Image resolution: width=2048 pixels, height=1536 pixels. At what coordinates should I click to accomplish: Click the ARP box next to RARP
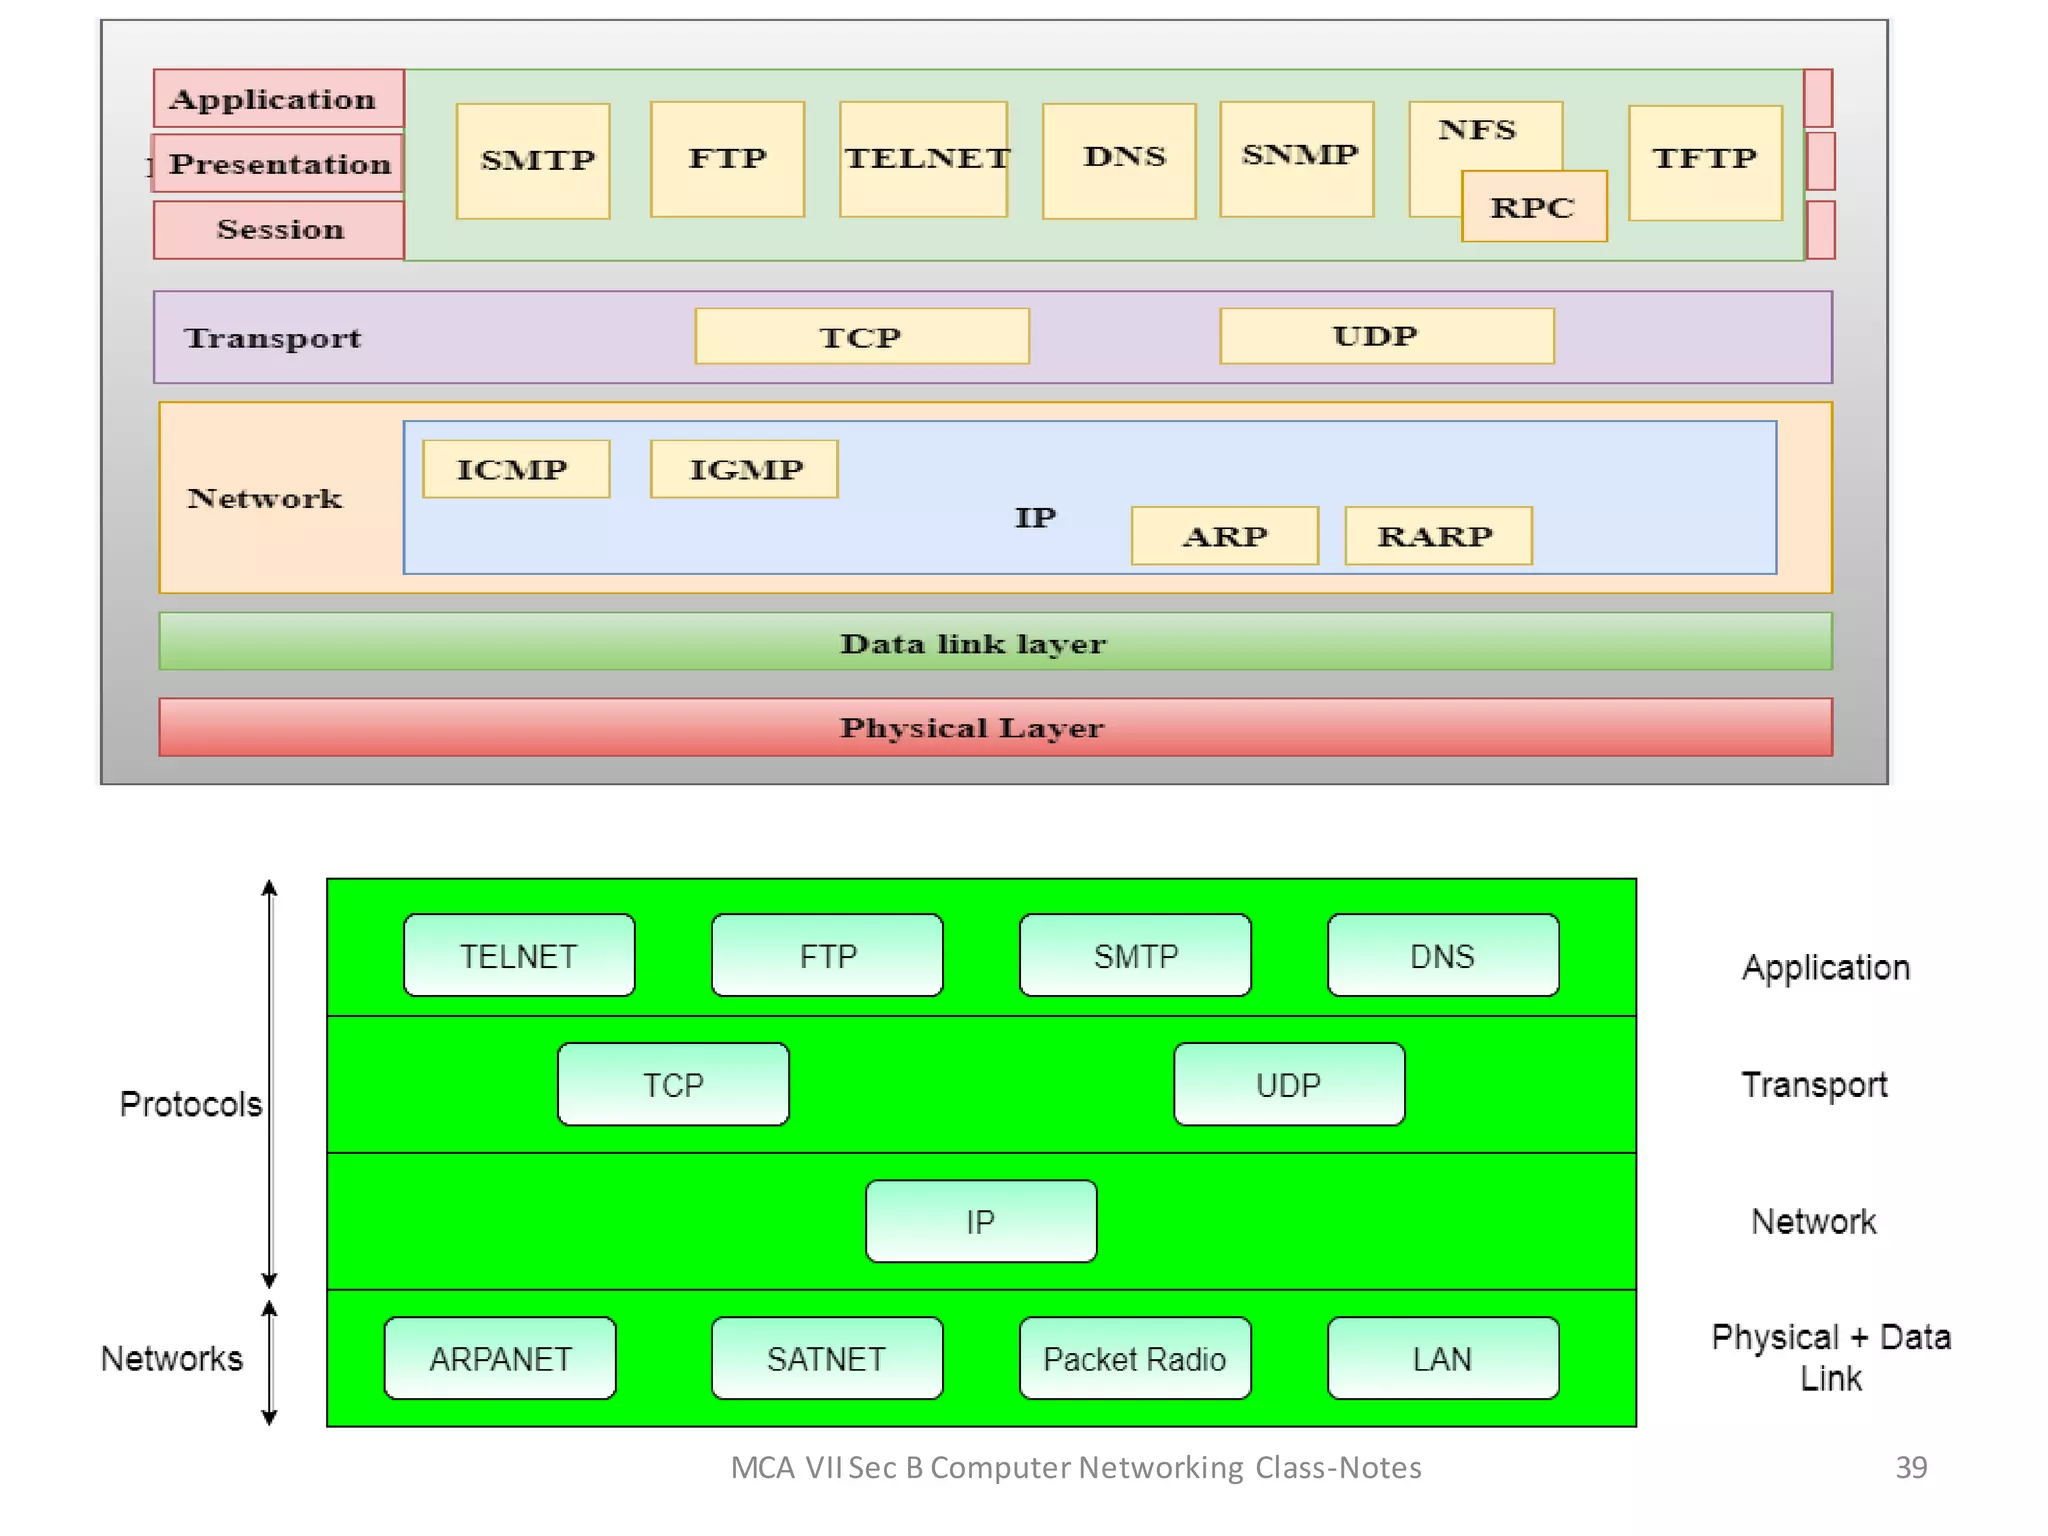point(1224,536)
